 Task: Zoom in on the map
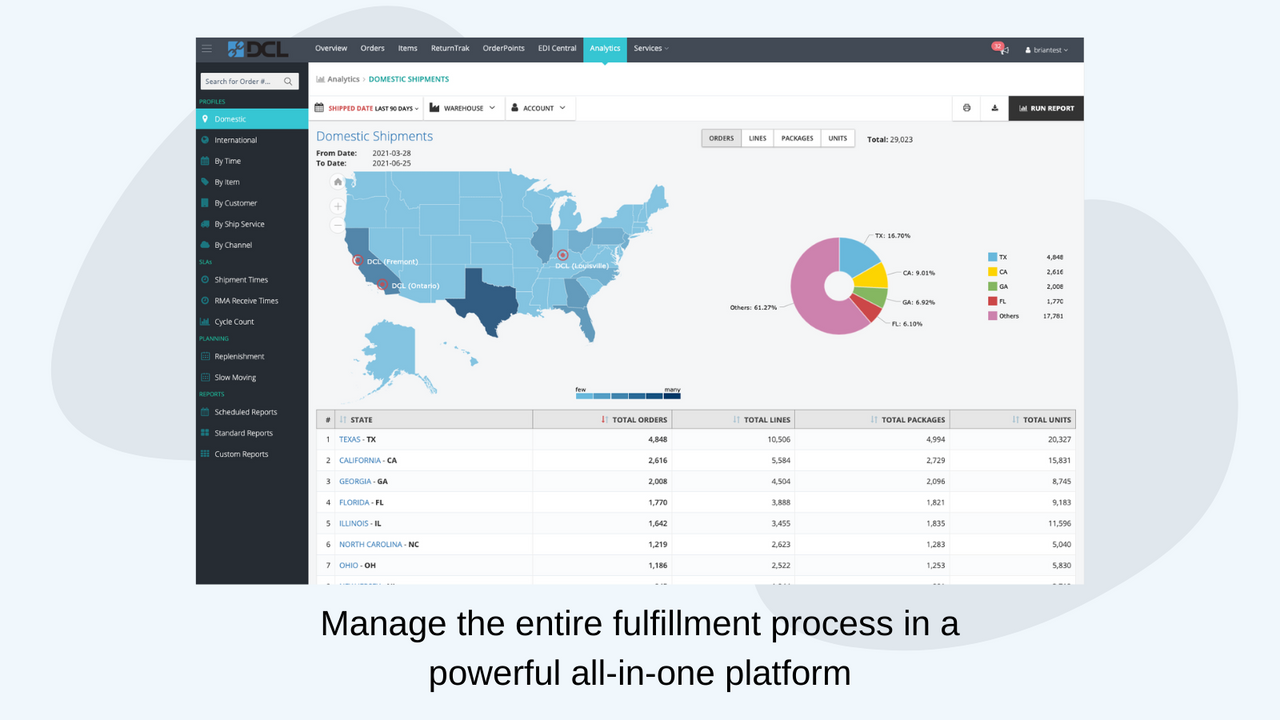click(338, 206)
